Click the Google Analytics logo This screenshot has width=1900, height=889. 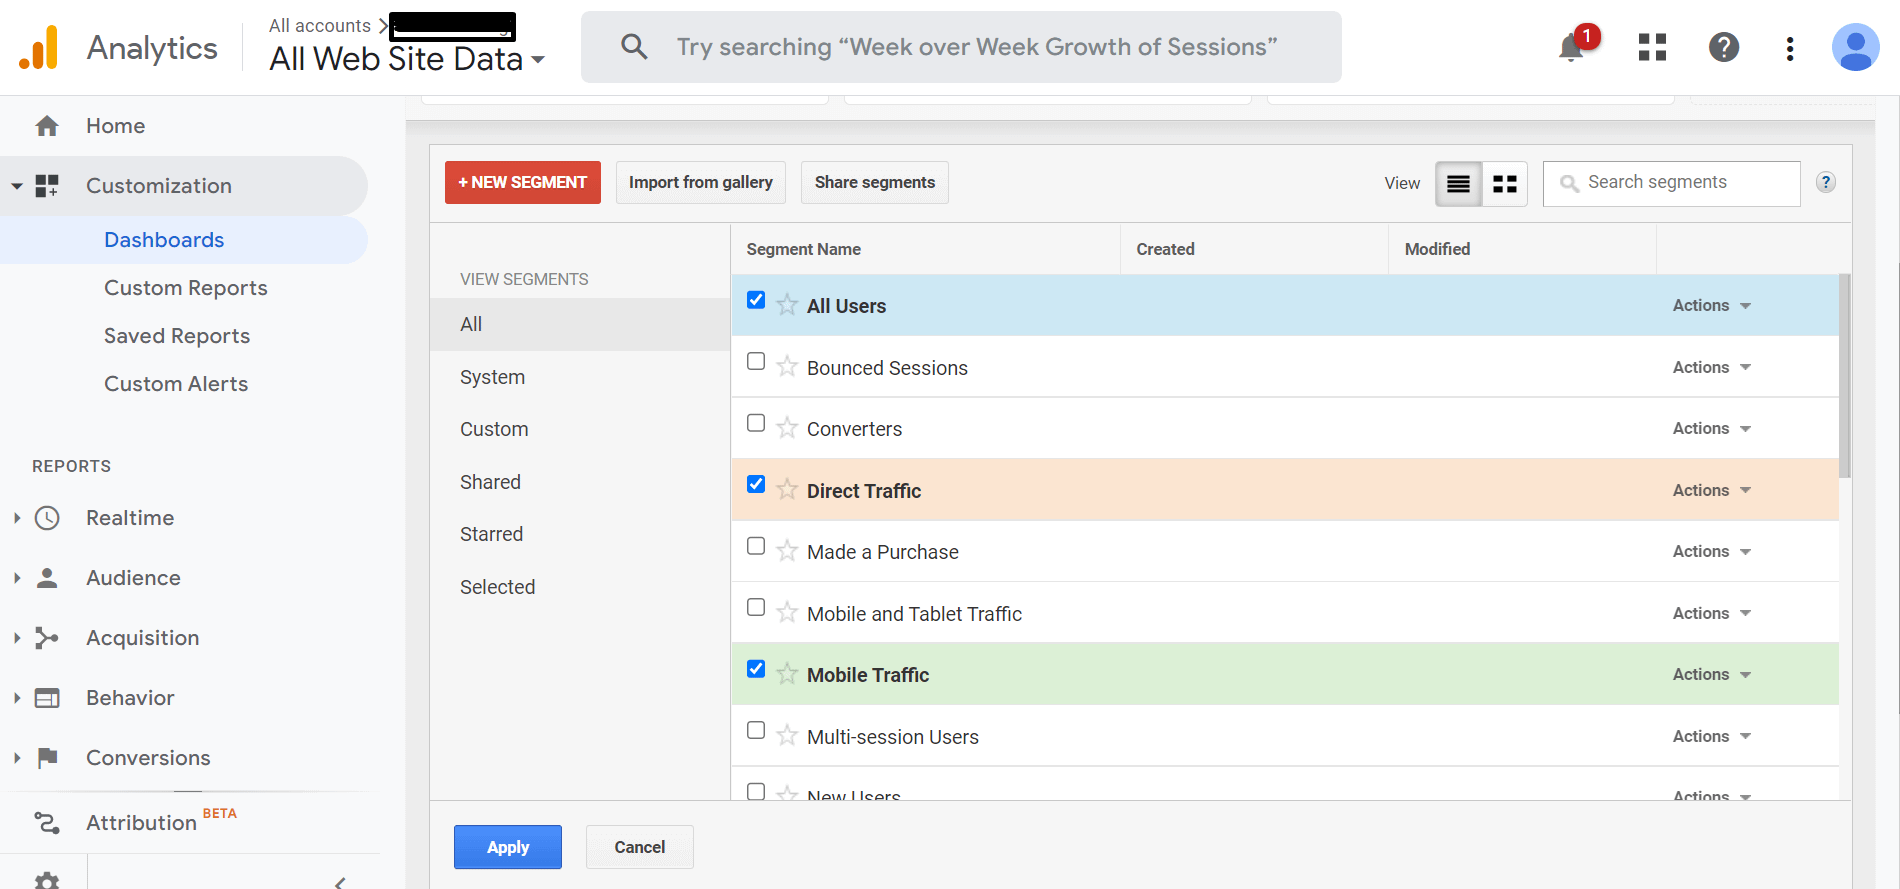tap(39, 47)
